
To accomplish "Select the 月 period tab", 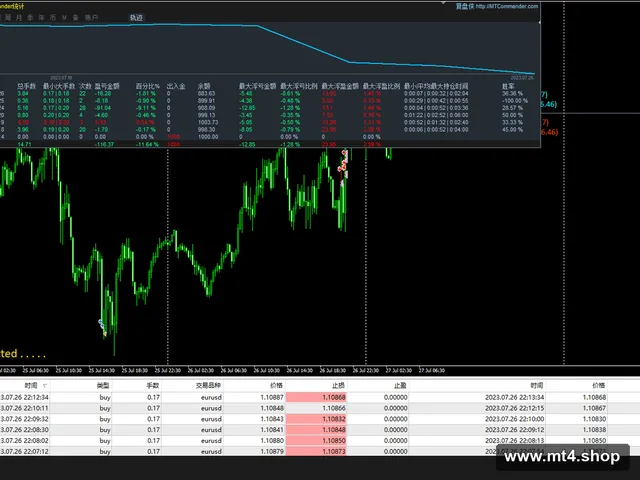I will 19,18.
